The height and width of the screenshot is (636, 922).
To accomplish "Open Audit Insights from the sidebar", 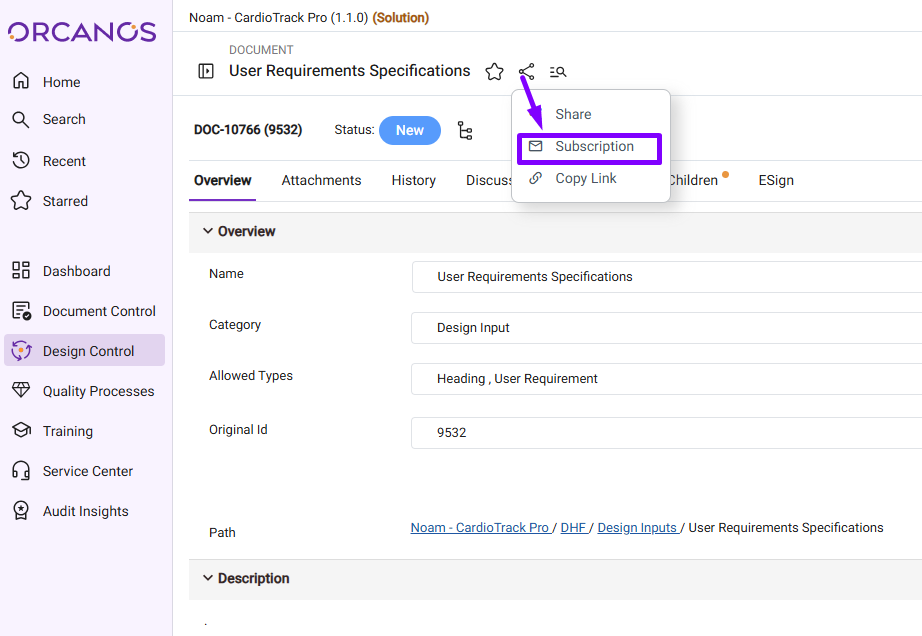I will click(x=85, y=511).
